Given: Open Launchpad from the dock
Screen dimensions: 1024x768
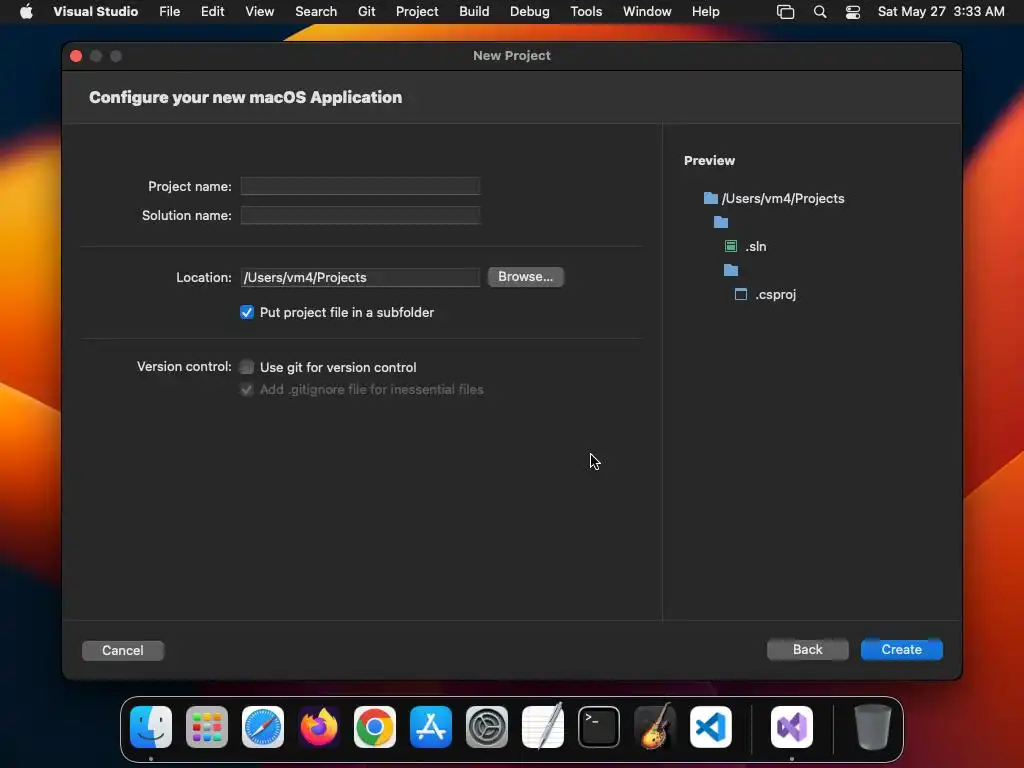Looking at the screenshot, I should [x=207, y=727].
